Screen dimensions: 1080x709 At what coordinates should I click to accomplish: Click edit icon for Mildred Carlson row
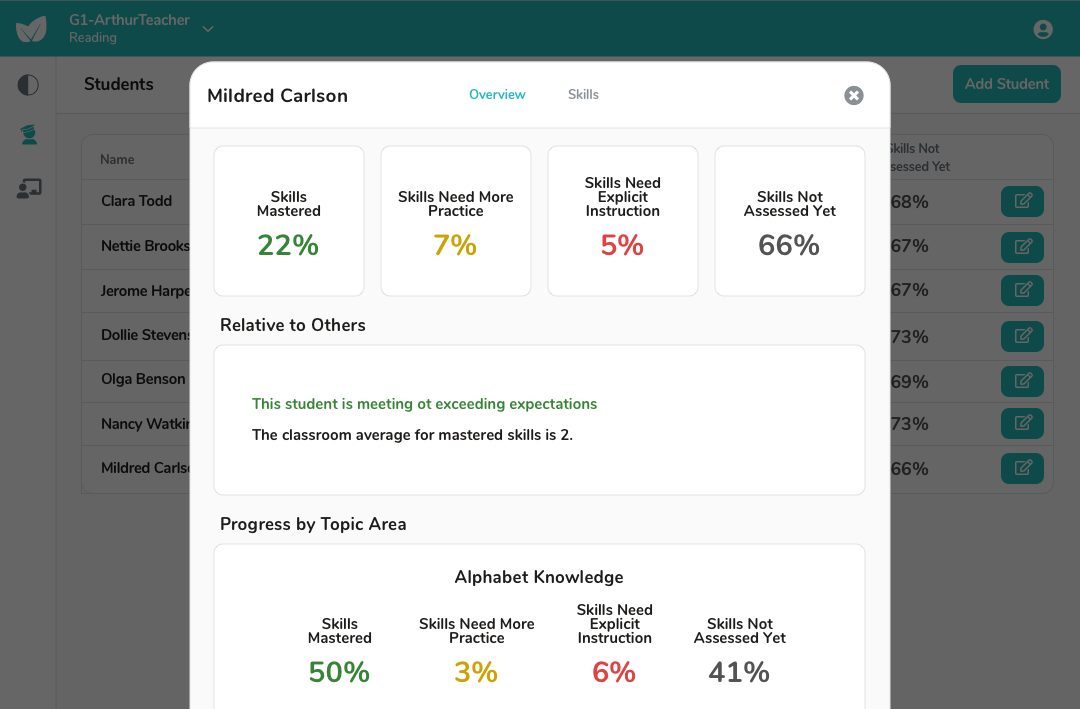click(x=1022, y=469)
